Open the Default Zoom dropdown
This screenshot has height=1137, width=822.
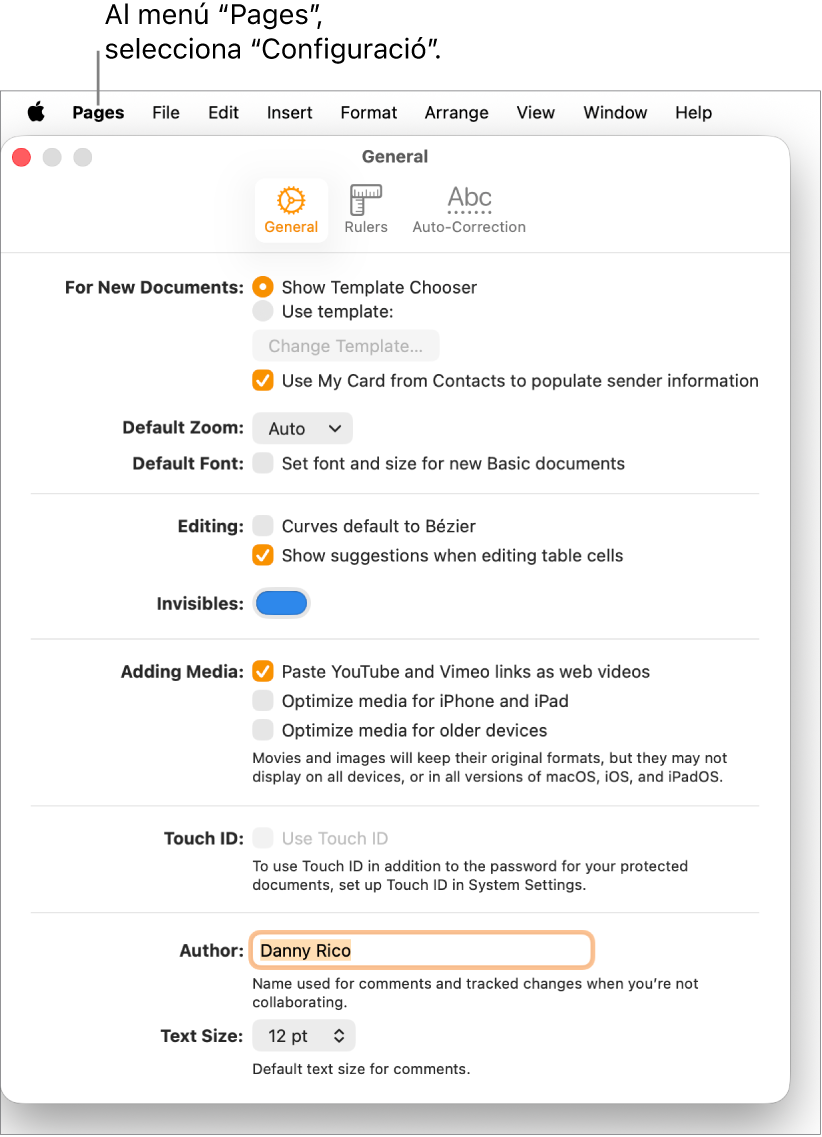303,429
